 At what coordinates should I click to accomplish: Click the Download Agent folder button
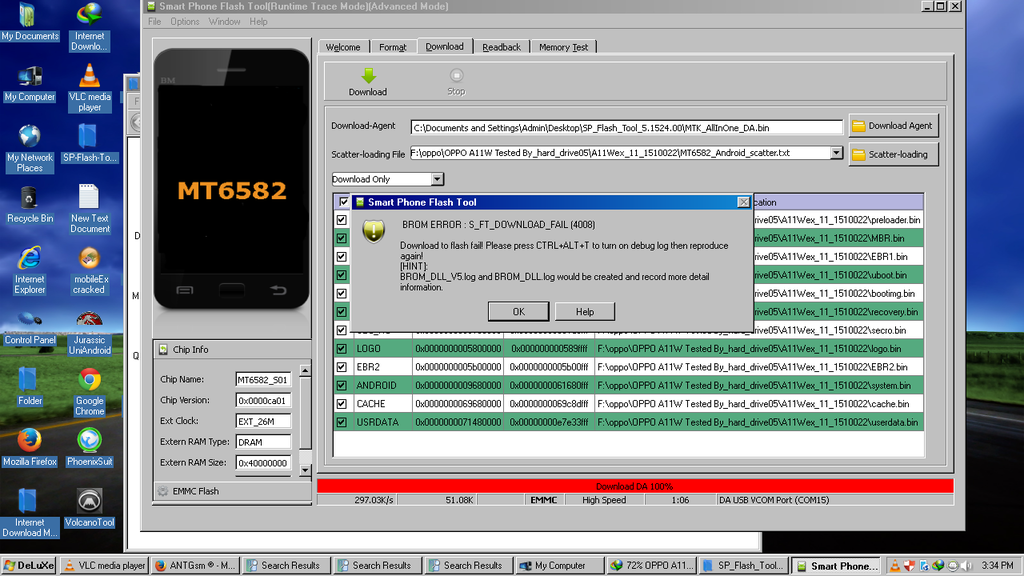click(891, 126)
